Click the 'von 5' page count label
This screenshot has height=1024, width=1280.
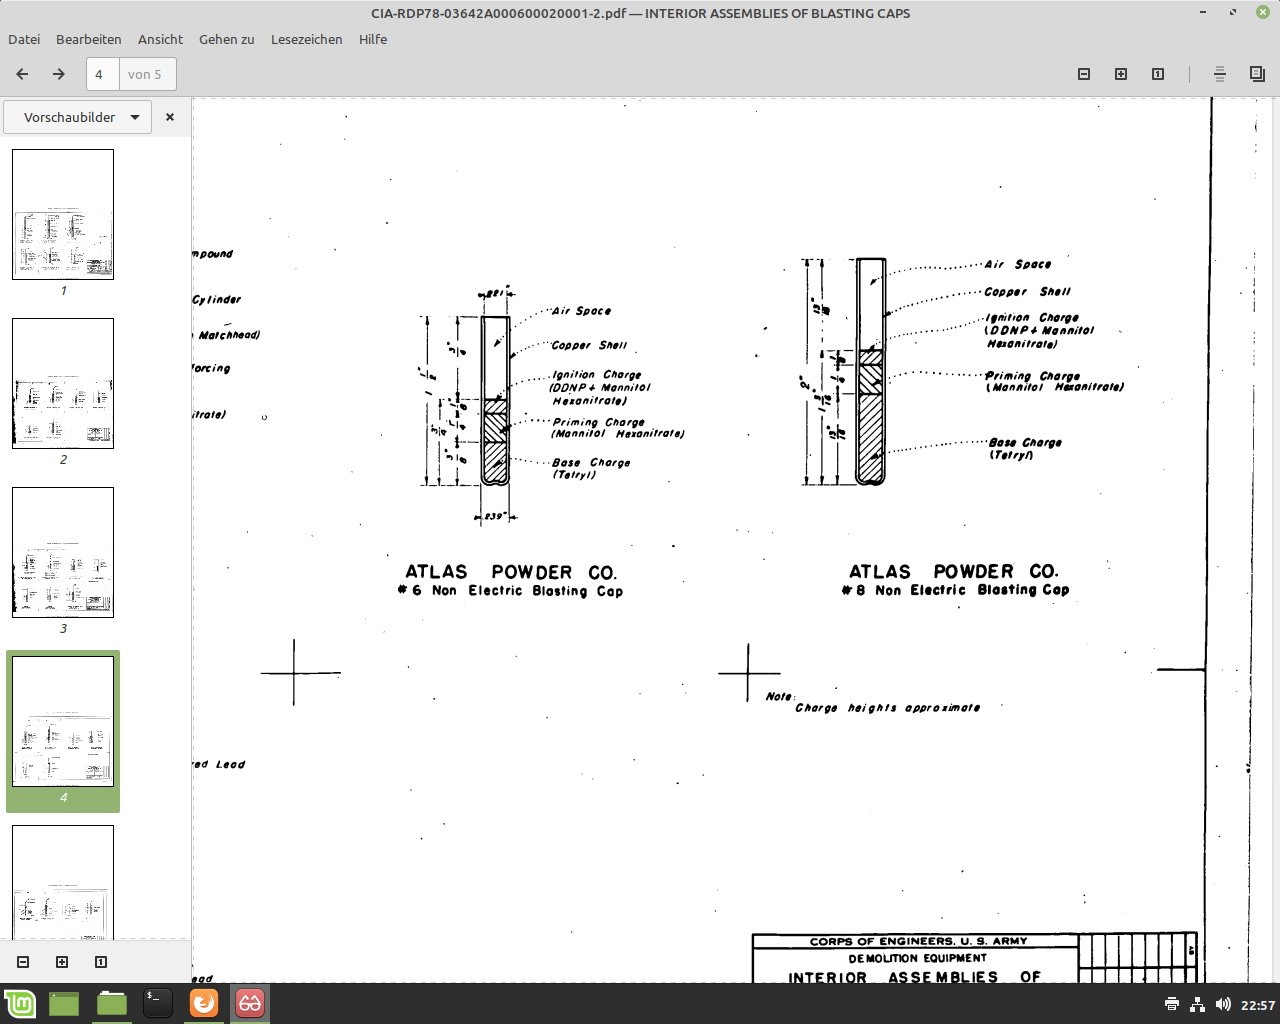pyautogui.click(x=145, y=74)
